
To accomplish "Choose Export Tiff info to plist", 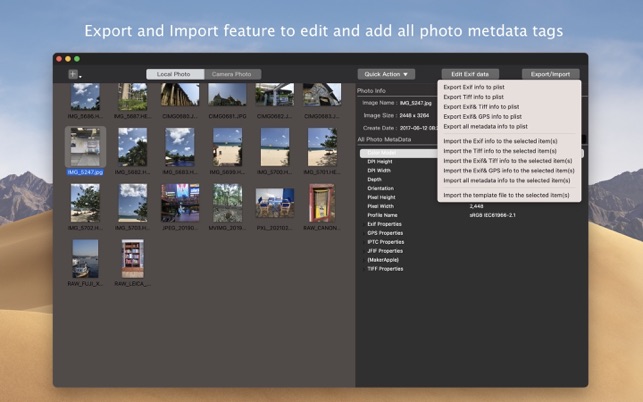I will pos(473,97).
